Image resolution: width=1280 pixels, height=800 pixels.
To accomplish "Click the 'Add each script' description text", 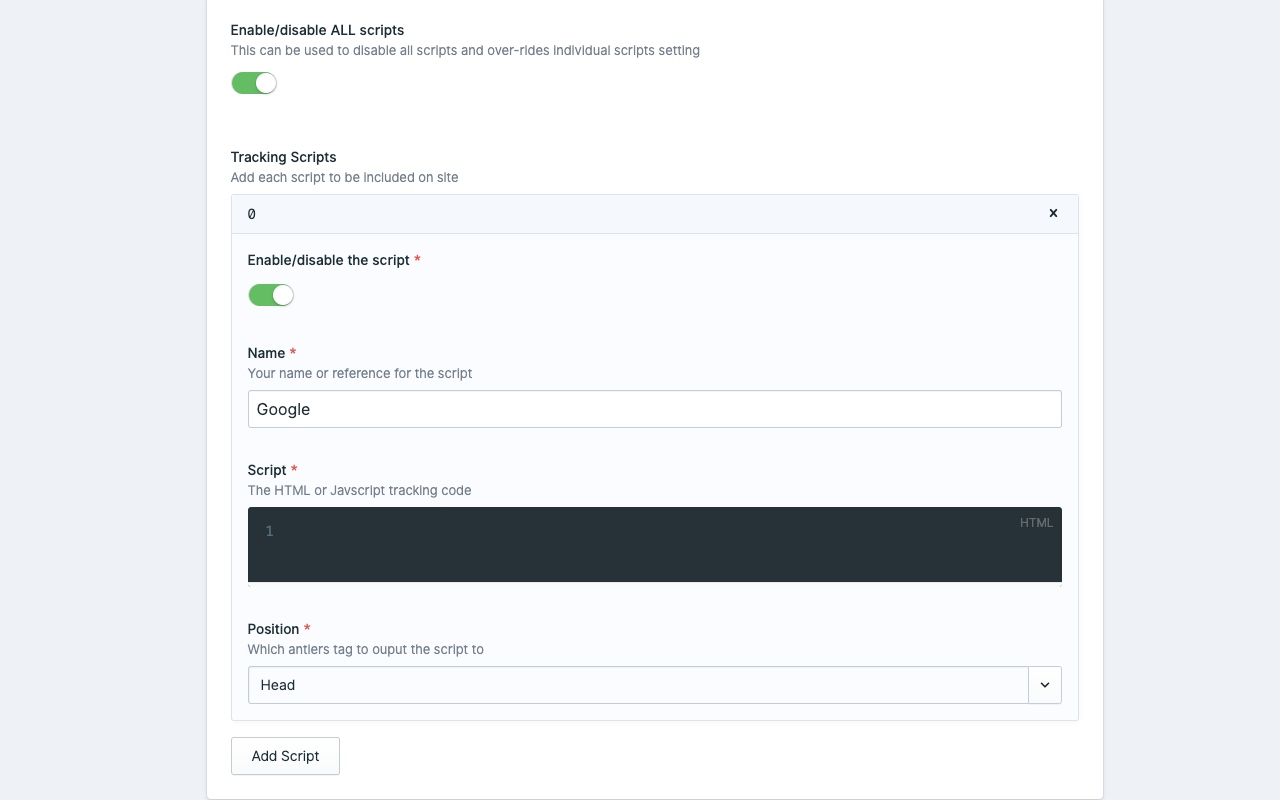I will 344,177.
